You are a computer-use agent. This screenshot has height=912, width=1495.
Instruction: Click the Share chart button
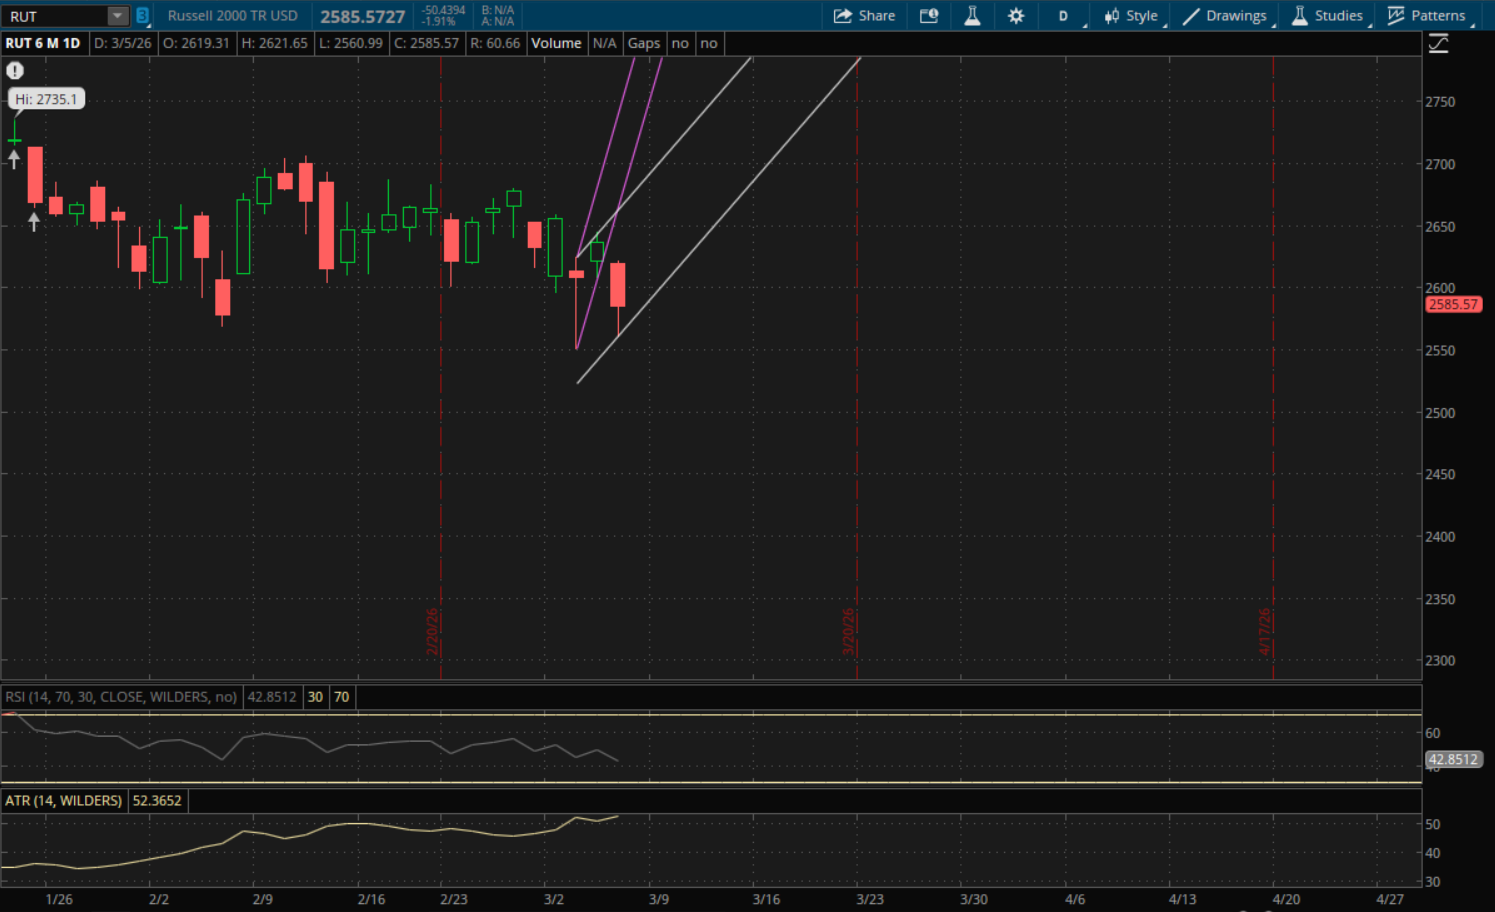point(864,16)
